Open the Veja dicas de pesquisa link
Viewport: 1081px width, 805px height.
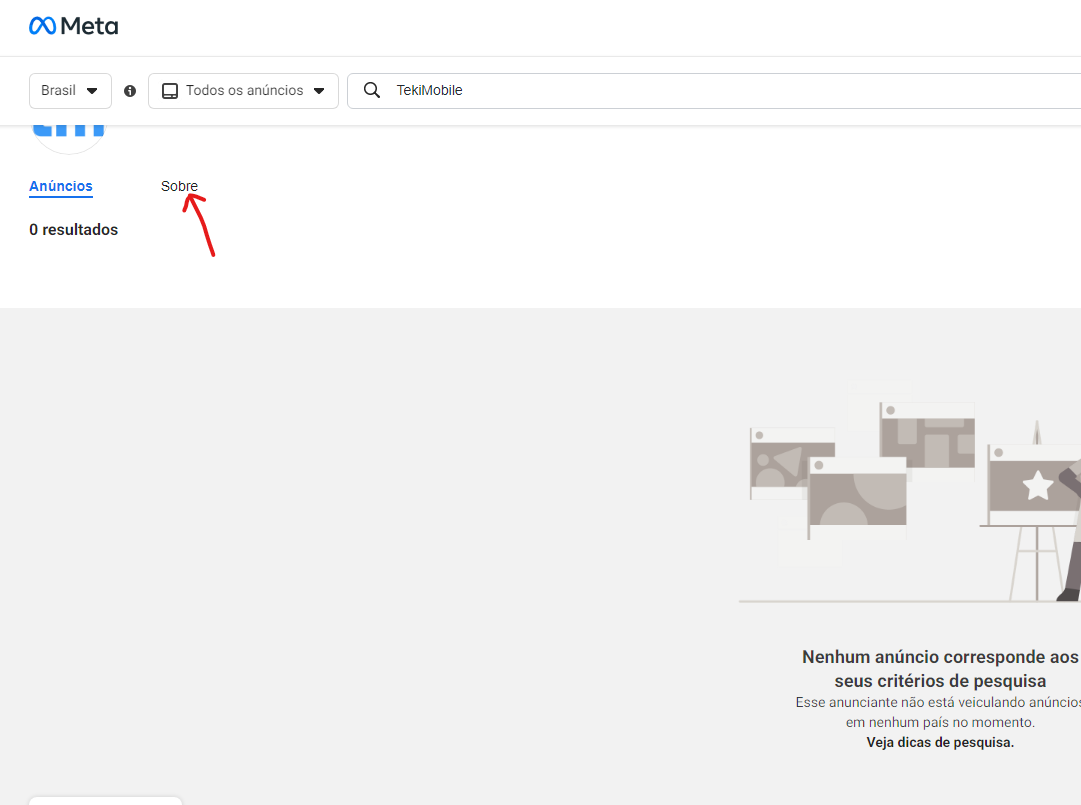click(x=940, y=742)
